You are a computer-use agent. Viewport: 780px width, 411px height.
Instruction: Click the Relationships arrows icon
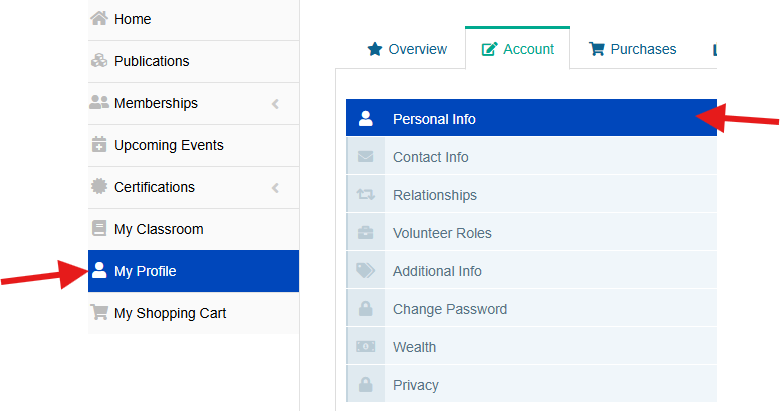tap(366, 195)
